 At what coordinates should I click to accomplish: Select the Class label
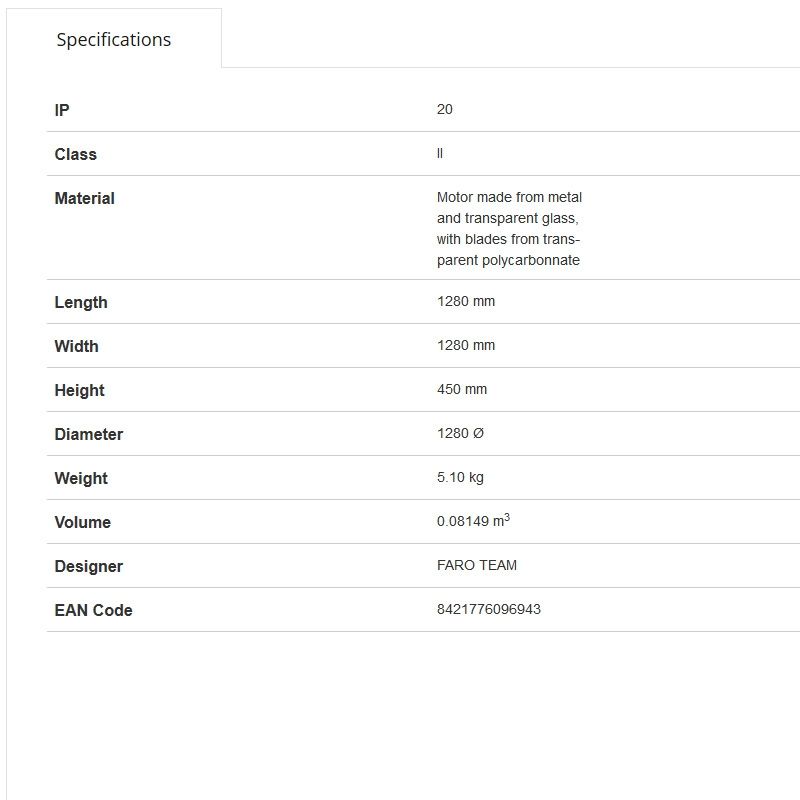pyautogui.click(x=75, y=154)
